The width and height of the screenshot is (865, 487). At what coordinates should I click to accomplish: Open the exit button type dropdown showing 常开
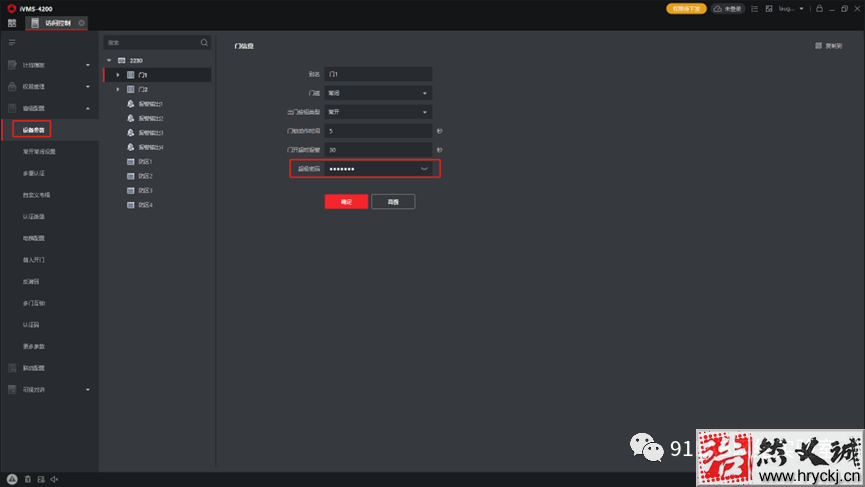378,112
